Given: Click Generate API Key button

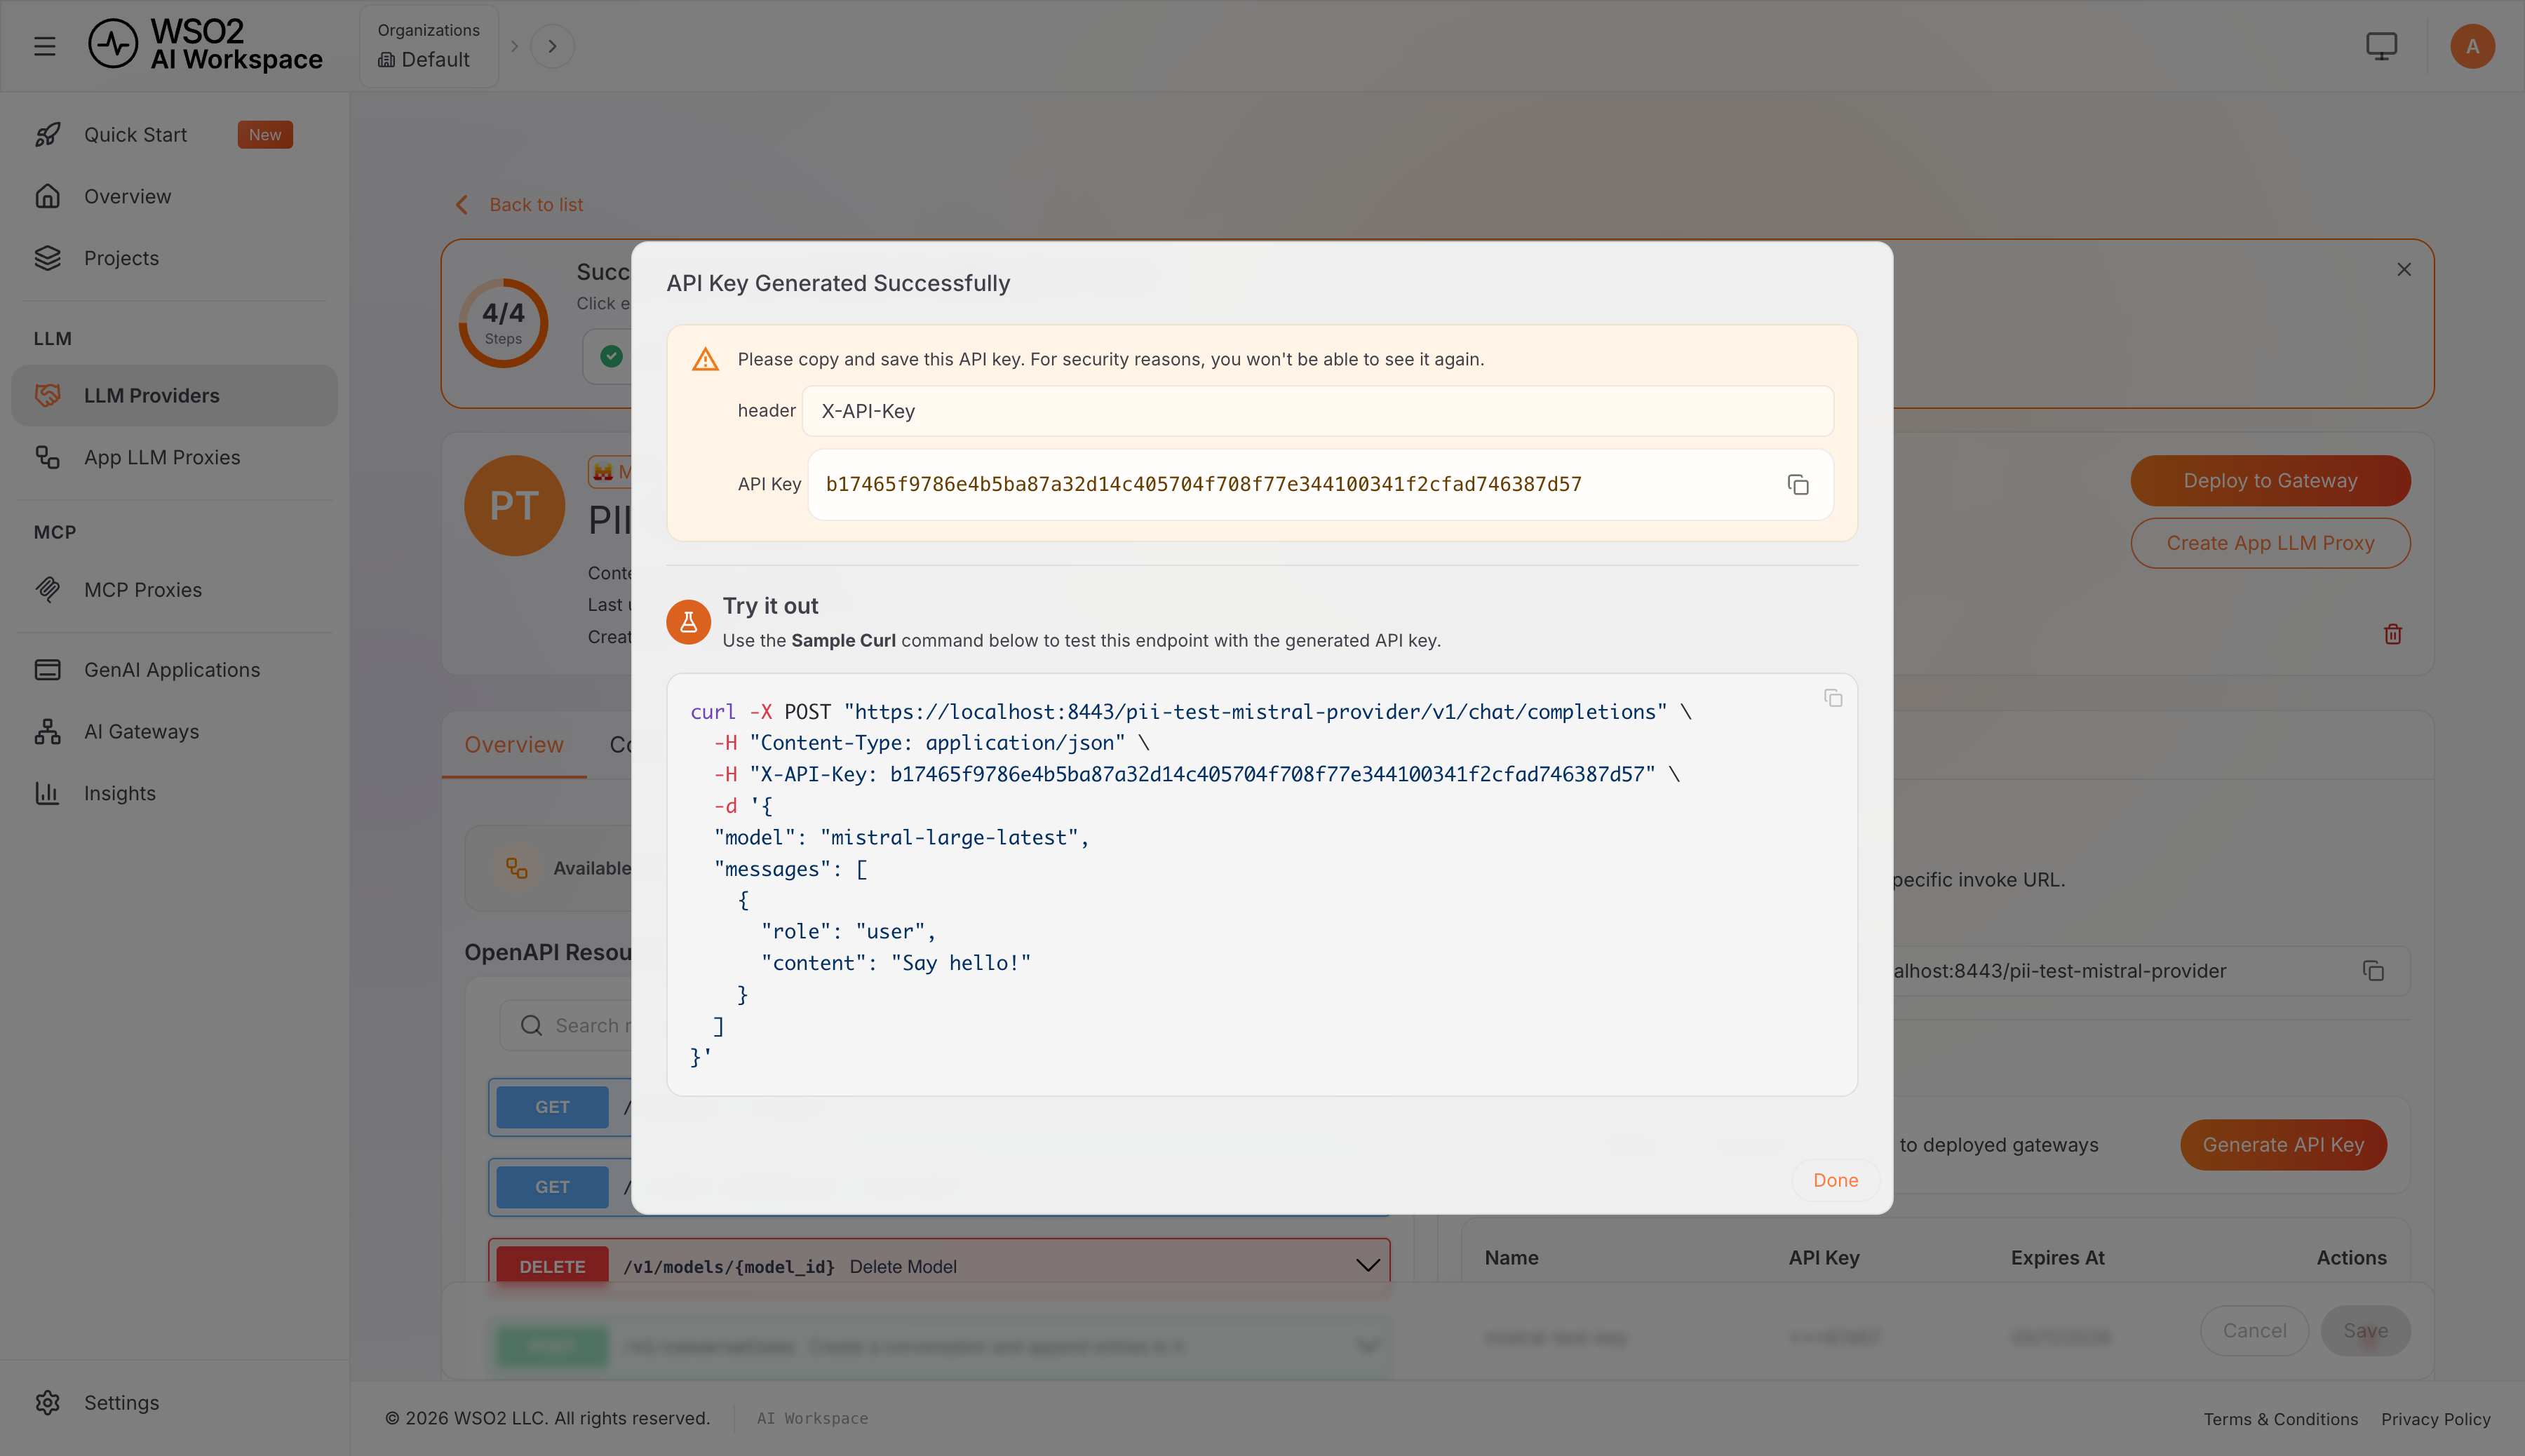Looking at the screenshot, I should pyautogui.click(x=2283, y=1145).
